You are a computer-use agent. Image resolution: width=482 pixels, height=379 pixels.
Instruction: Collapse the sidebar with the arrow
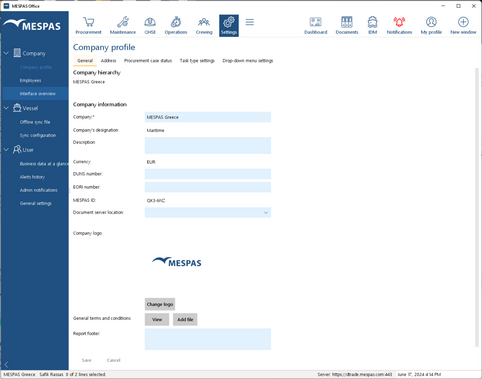(6, 365)
